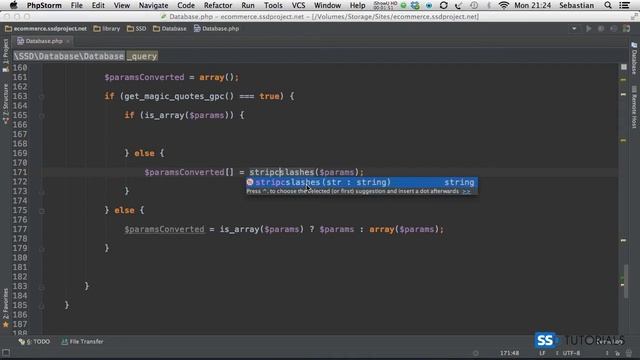Image resolution: width=640 pixels, height=360 pixels.
Task: Click the sync circular arrows menu bar icon
Action: (444, 5)
